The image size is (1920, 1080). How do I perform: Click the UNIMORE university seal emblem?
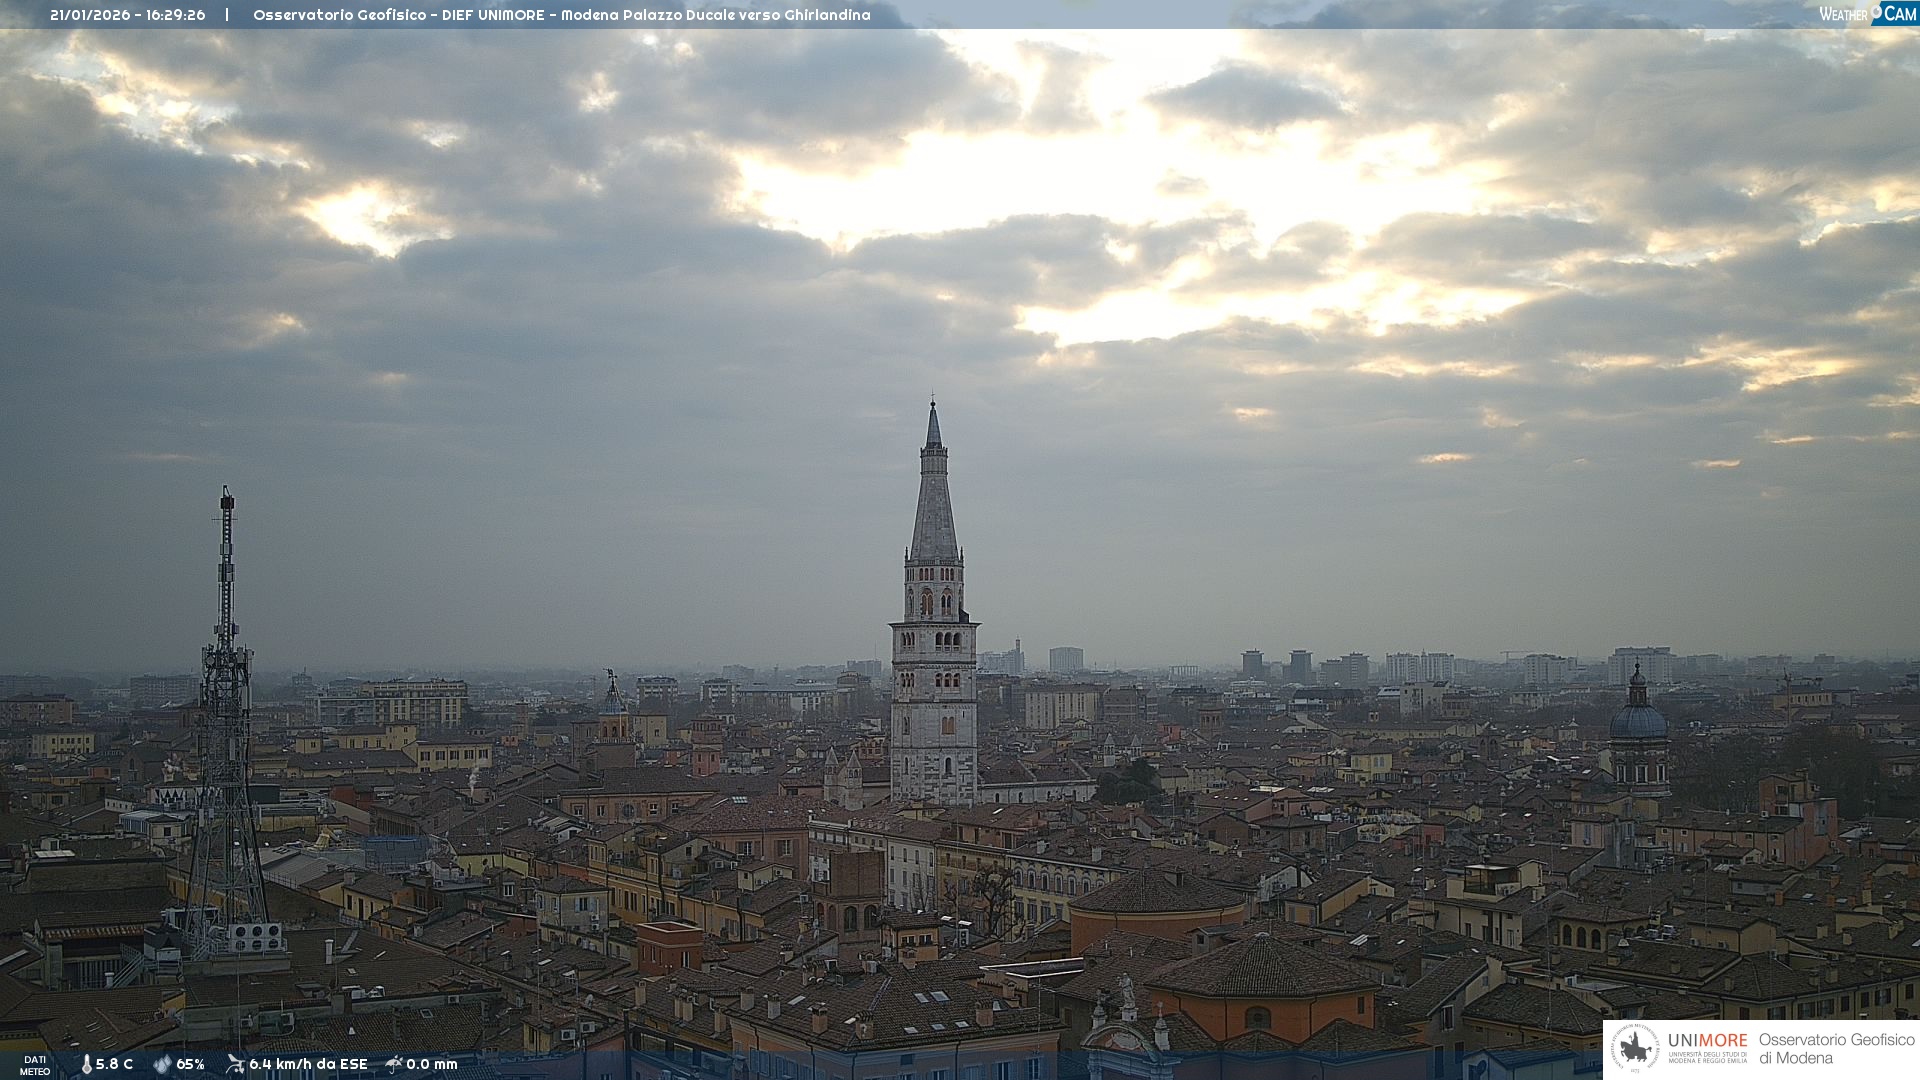click(x=1635, y=1049)
